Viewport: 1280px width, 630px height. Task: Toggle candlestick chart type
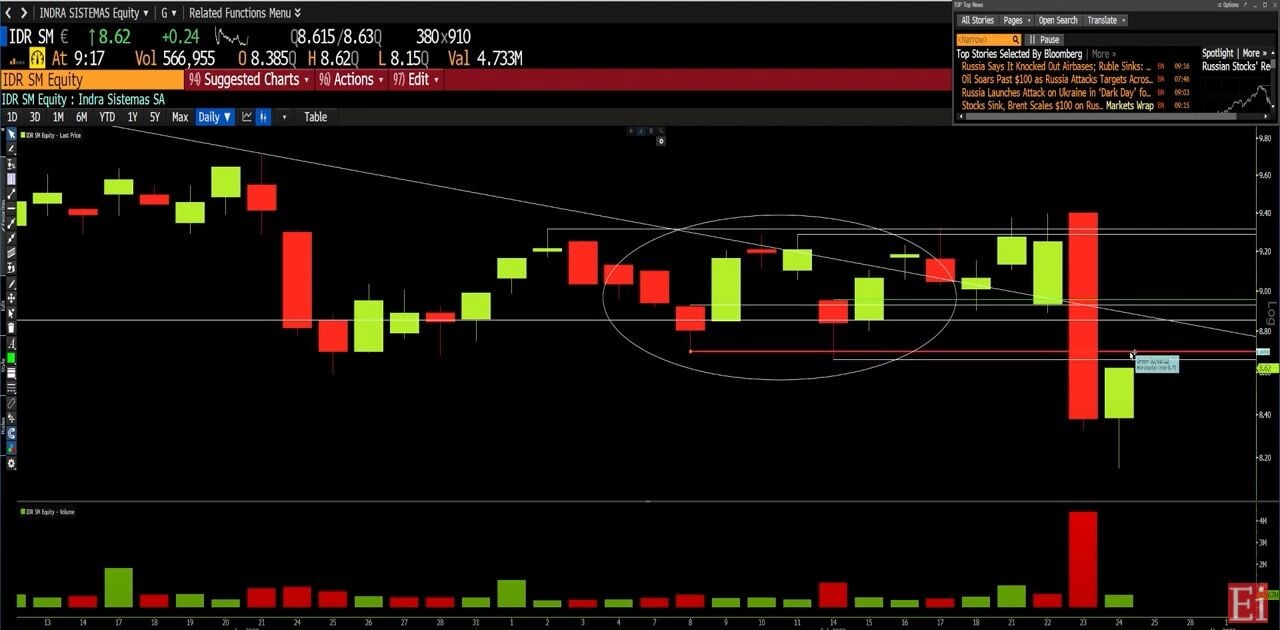(x=263, y=117)
